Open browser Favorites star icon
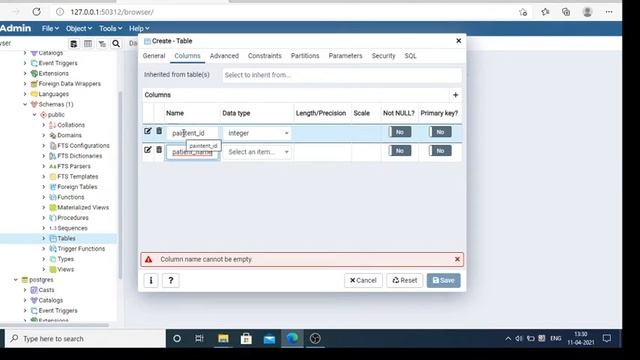The width and height of the screenshot is (640, 360). [545, 12]
